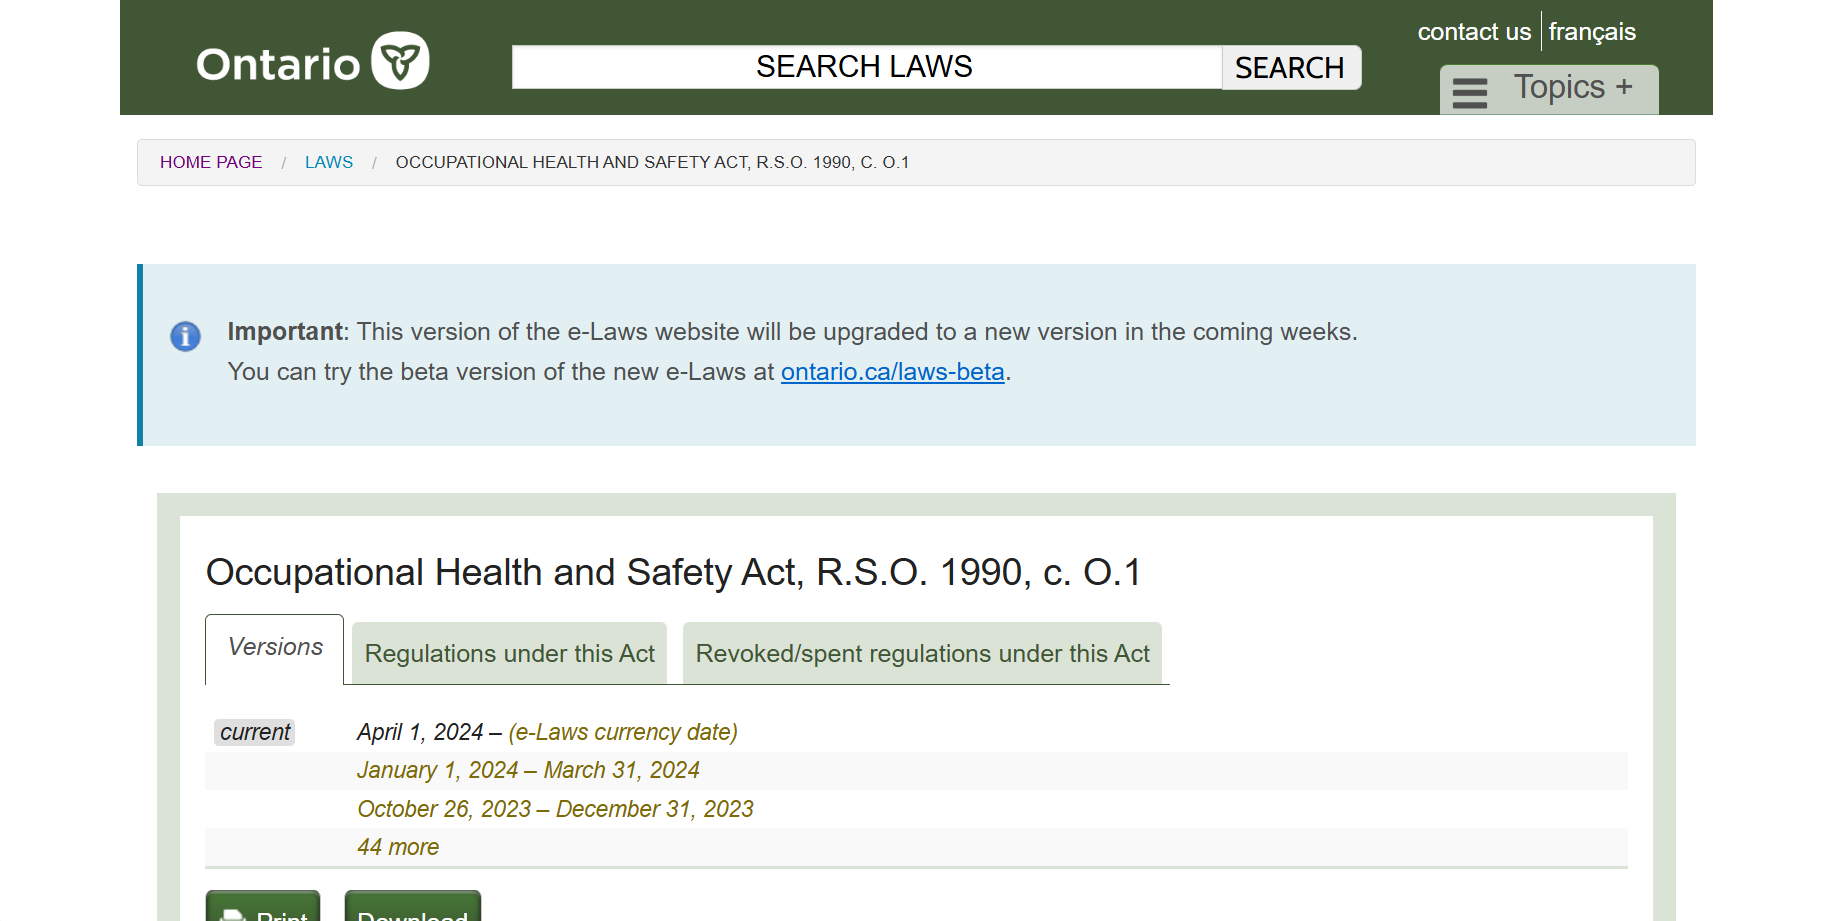This screenshot has width=1834, height=921.
Task: Click the hamburger menu icon
Action: click(x=1469, y=92)
